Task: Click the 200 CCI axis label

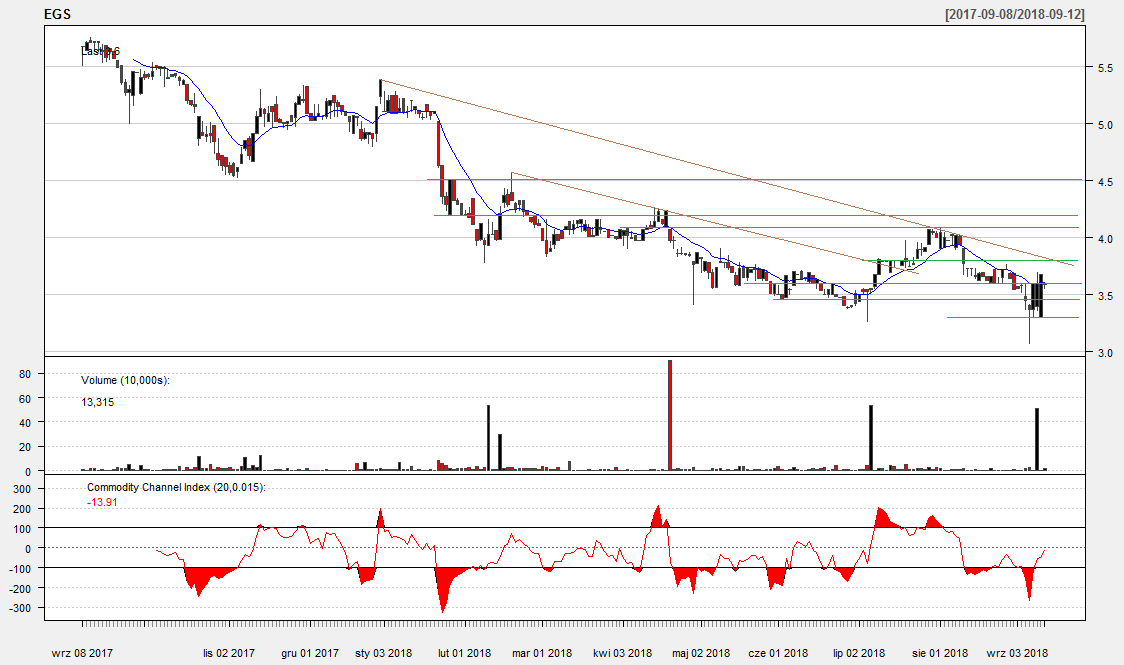Action: click(x=23, y=509)
